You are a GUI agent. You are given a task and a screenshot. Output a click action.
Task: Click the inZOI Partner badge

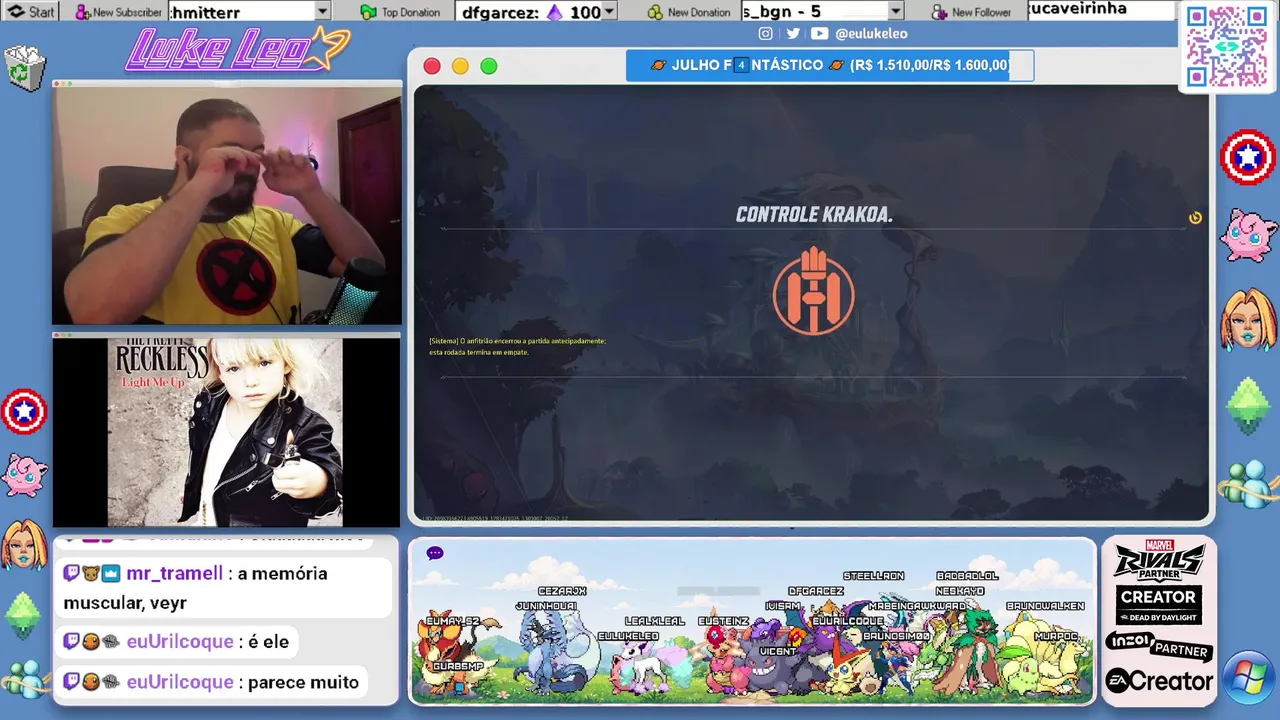point(1159,646)
